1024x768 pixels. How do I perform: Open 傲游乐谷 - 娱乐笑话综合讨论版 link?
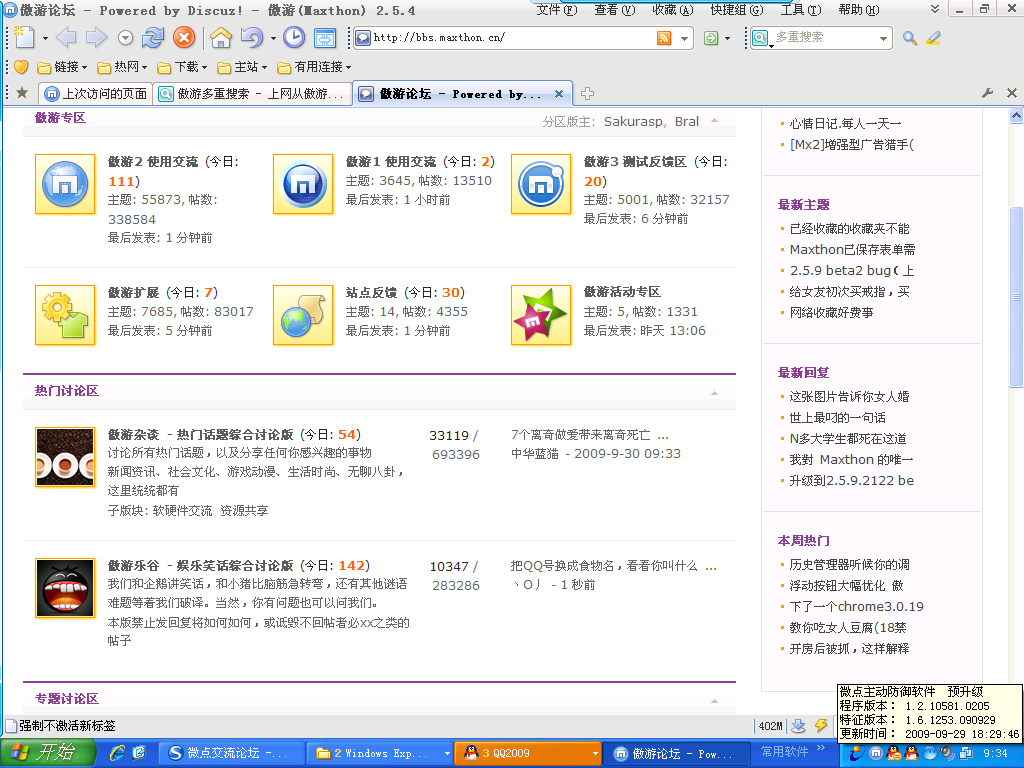(200, 566)
